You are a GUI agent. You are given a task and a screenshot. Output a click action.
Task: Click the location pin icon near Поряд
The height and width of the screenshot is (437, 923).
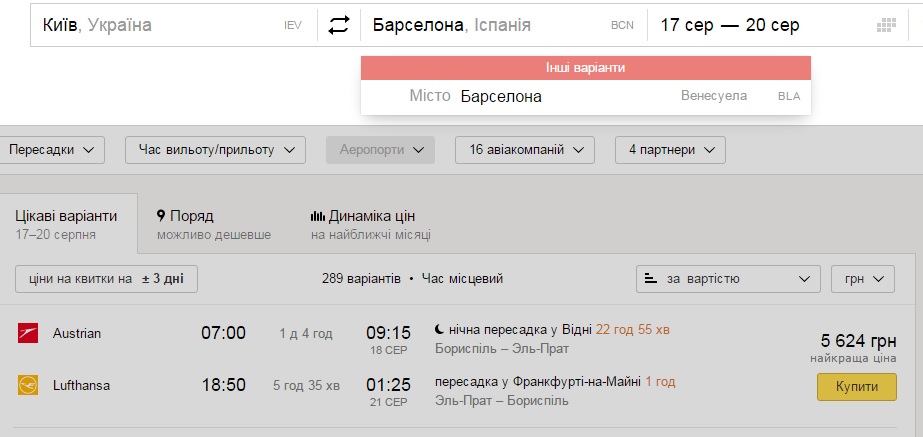pyautogui.click(x=161, y=216)
